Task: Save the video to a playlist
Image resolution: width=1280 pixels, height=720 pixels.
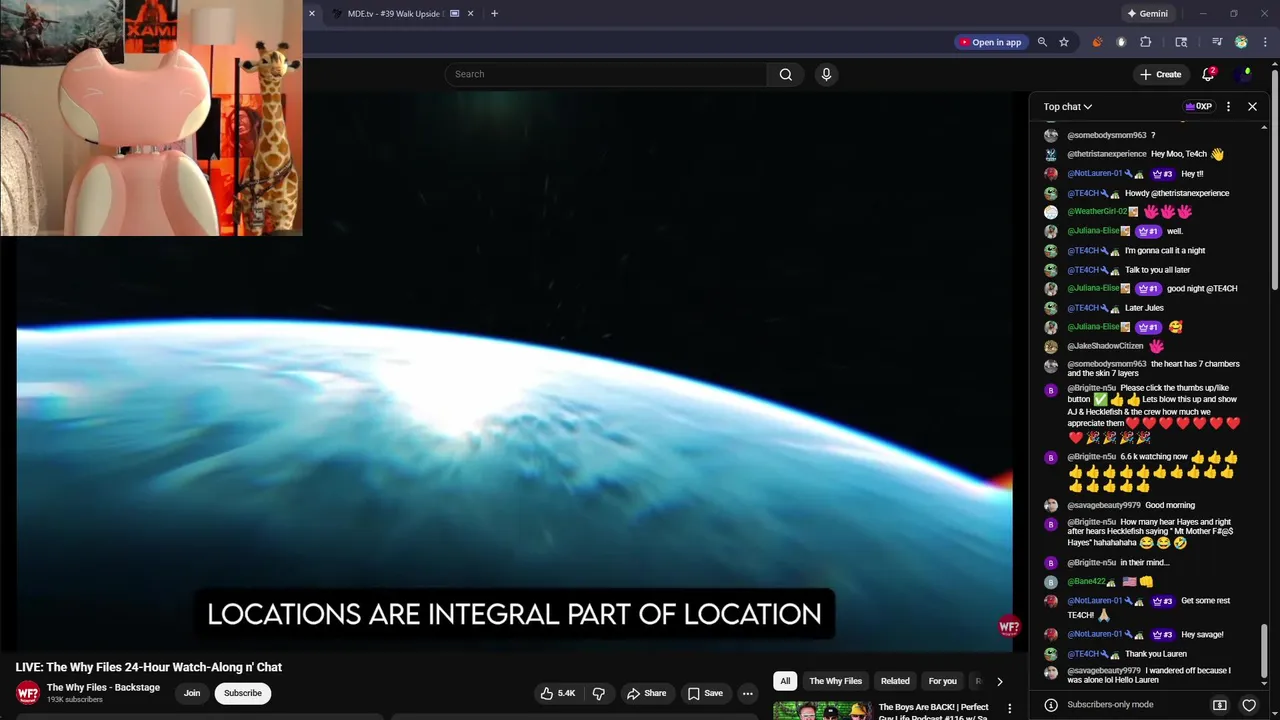Action: click(705, 693)
